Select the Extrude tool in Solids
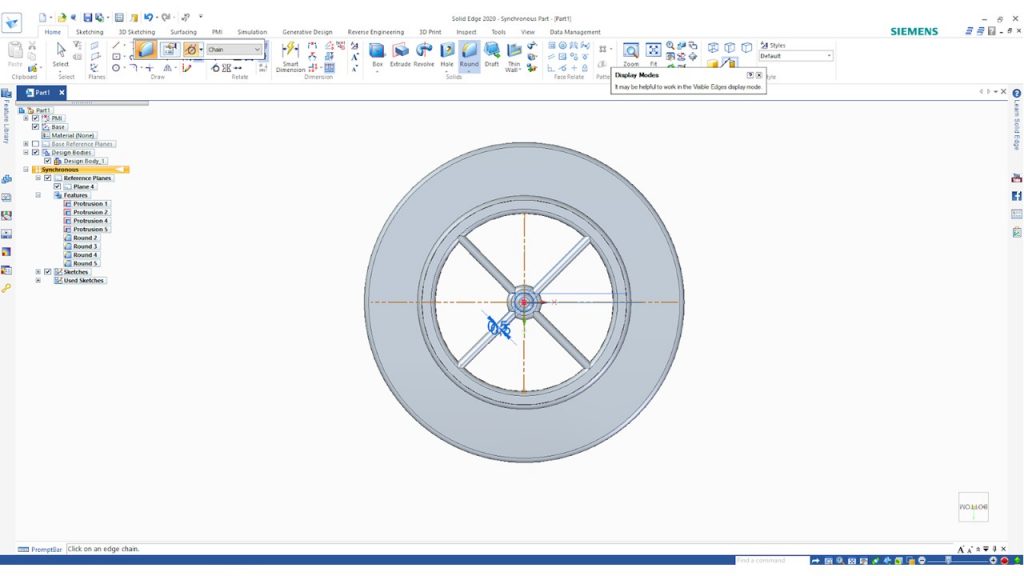This screenshot has height=576, width=1024. click(x=400, y=52)
